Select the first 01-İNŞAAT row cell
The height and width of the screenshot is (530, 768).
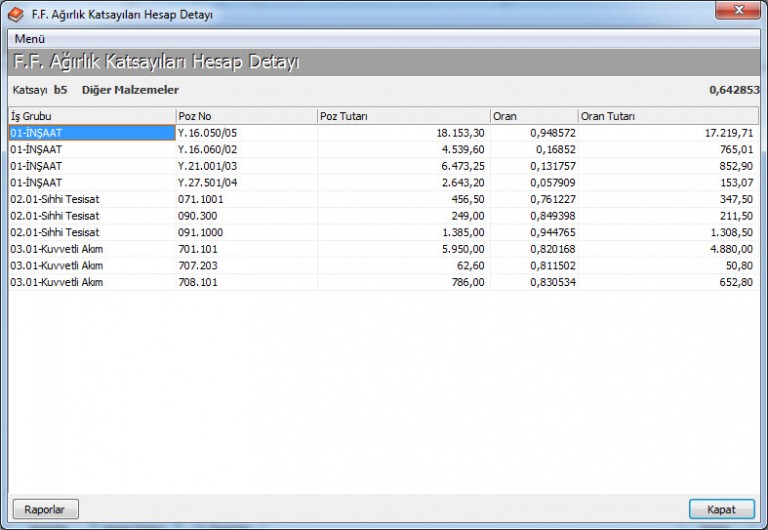tap(90, 132)
